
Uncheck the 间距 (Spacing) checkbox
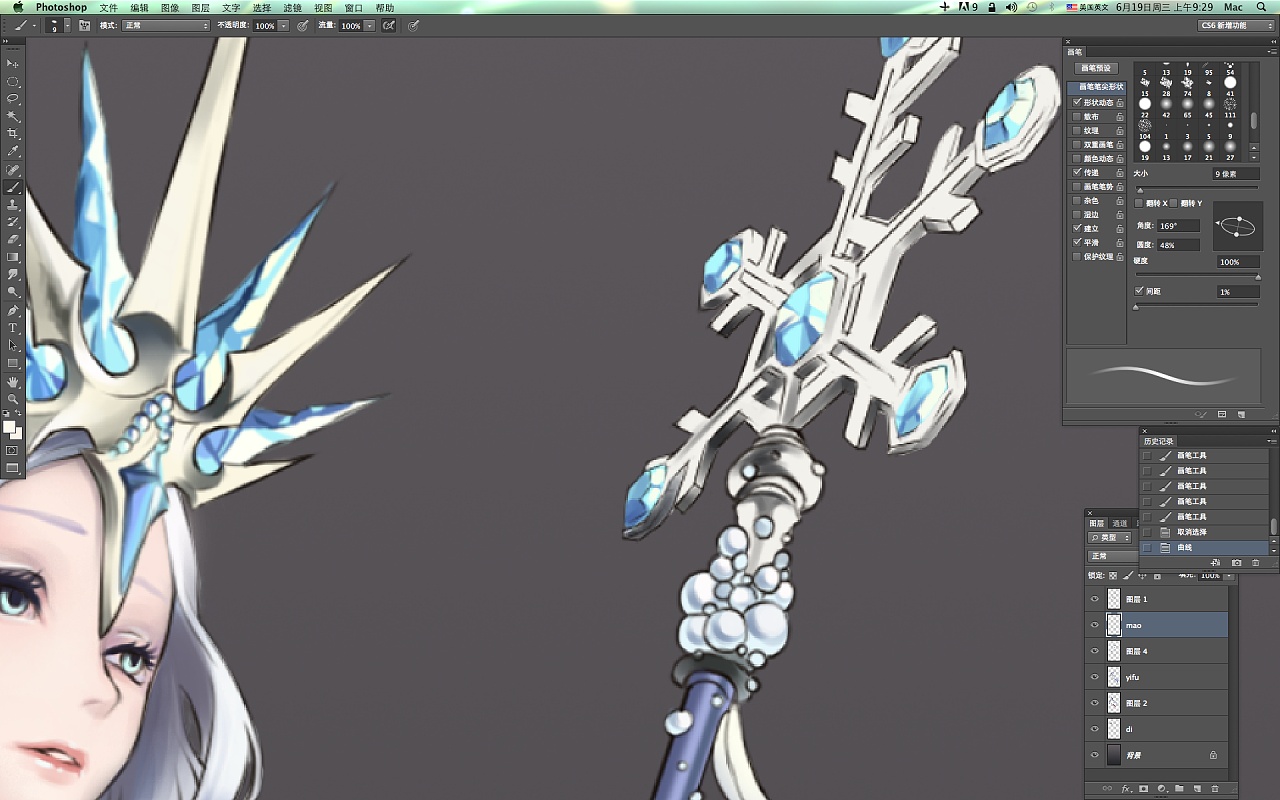click(1140, 291)
